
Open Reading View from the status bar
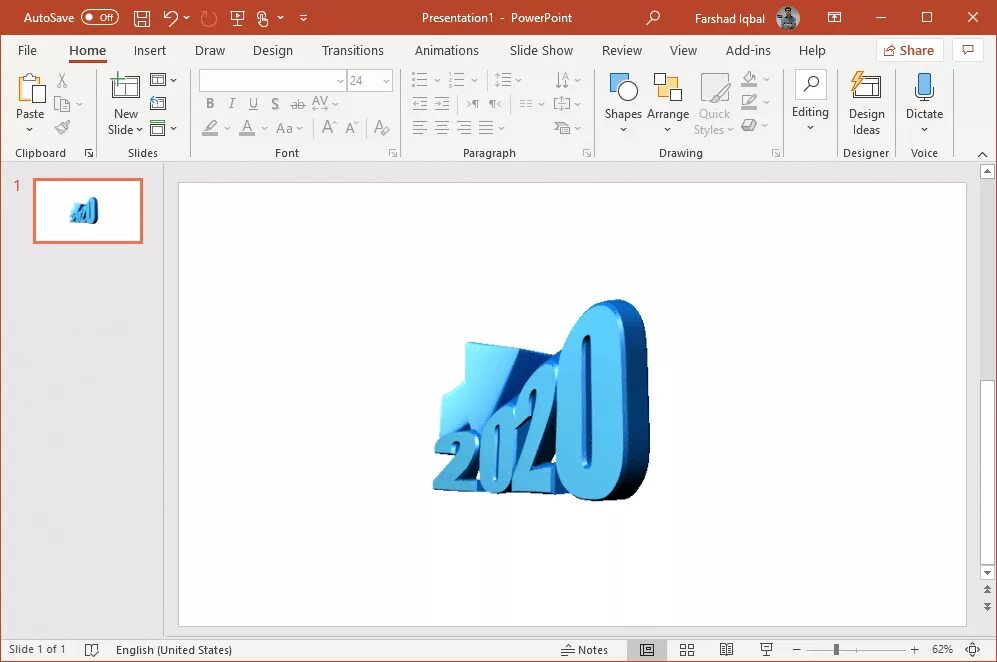[726, 649]
